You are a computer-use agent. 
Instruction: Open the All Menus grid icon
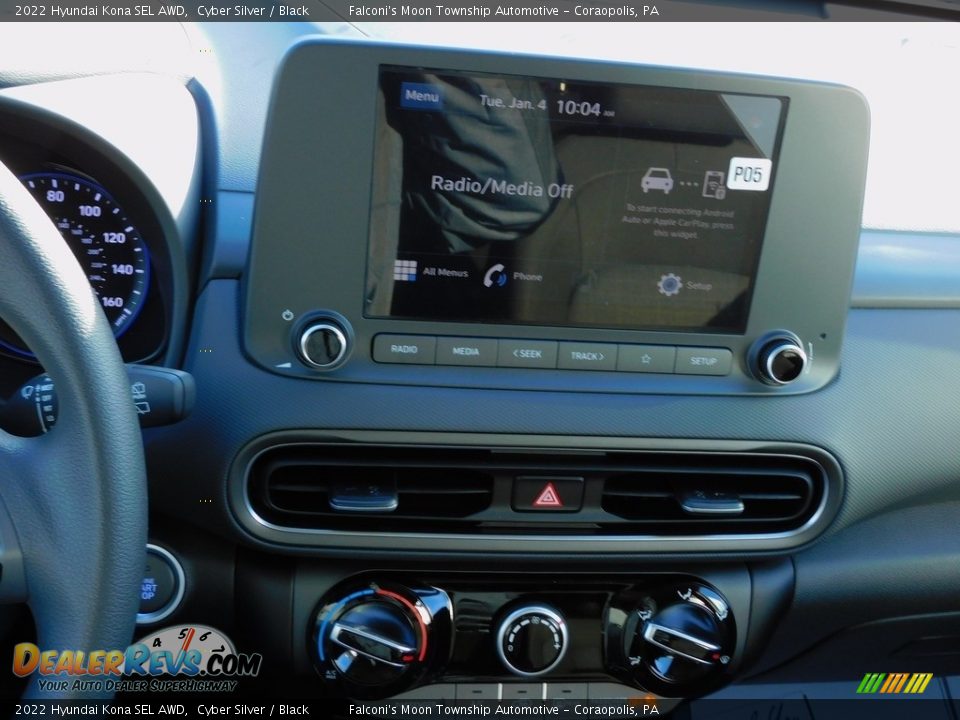[x=405, y=270]
